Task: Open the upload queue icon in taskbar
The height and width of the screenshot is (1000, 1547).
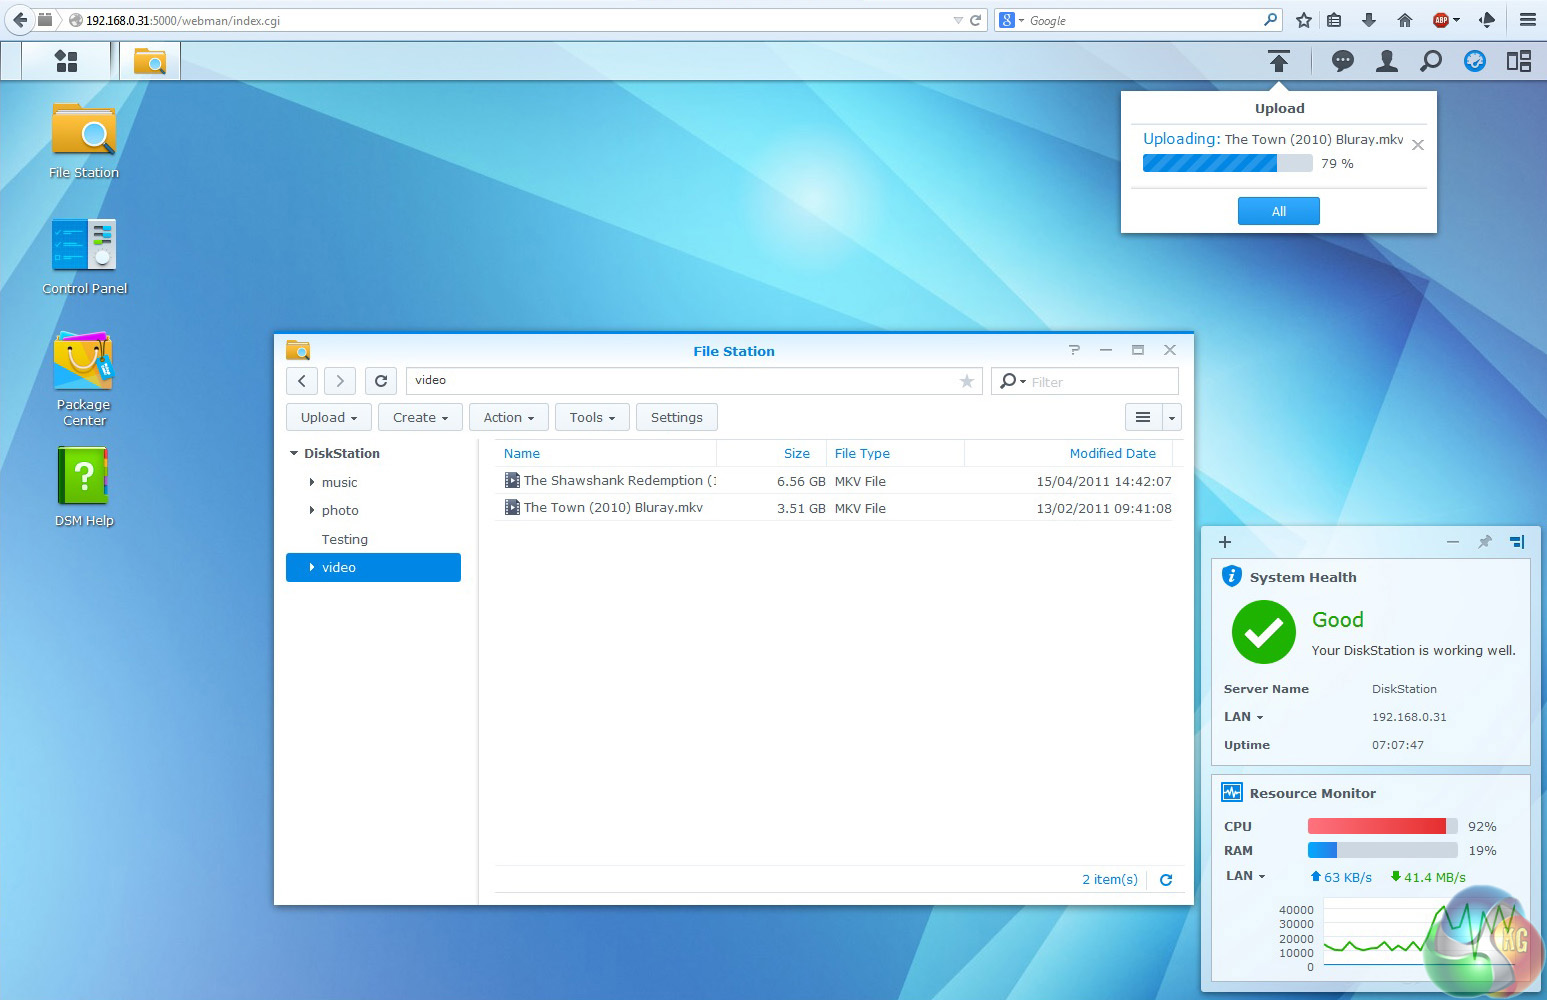Action: [x=1278, y=62]
